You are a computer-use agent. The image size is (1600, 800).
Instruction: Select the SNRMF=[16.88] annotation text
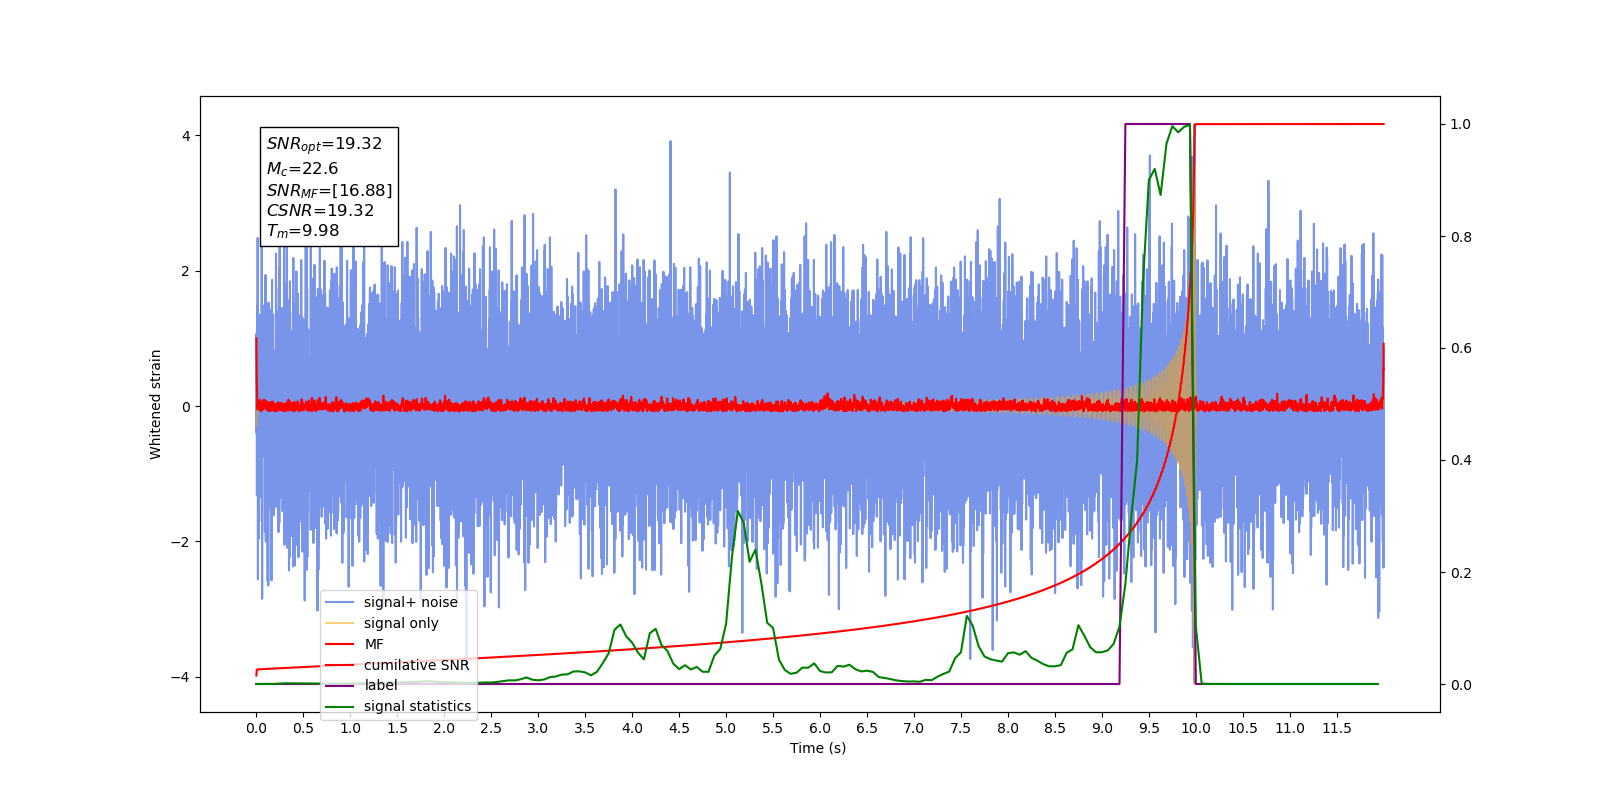coord(329,190)
